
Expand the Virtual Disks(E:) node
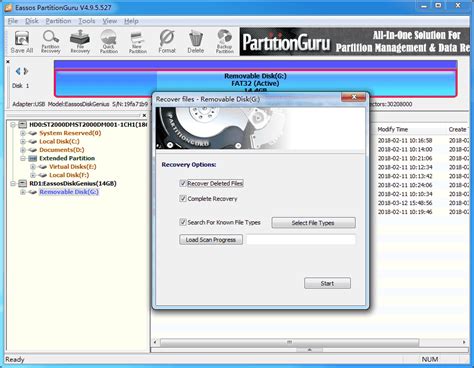coord(33,167)
